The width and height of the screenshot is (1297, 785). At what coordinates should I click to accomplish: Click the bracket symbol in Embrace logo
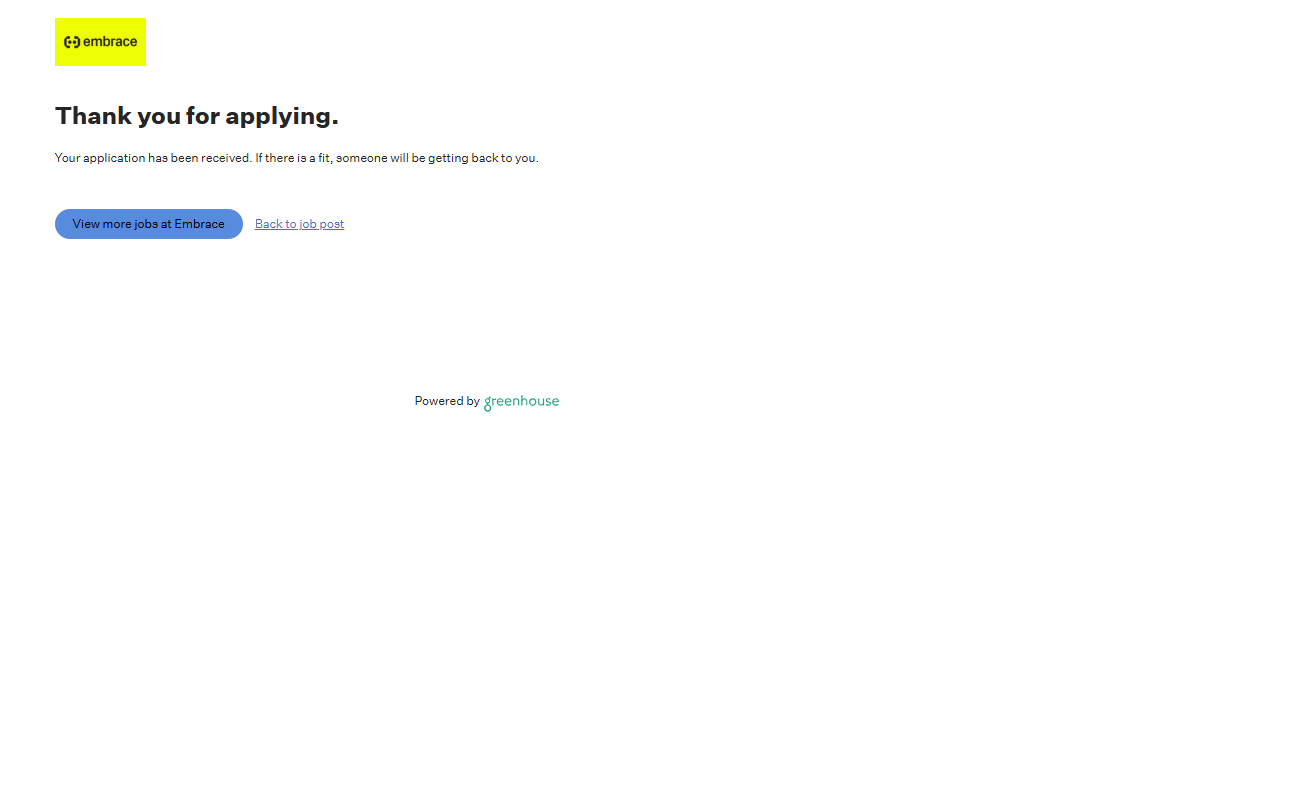click(71, 42)
